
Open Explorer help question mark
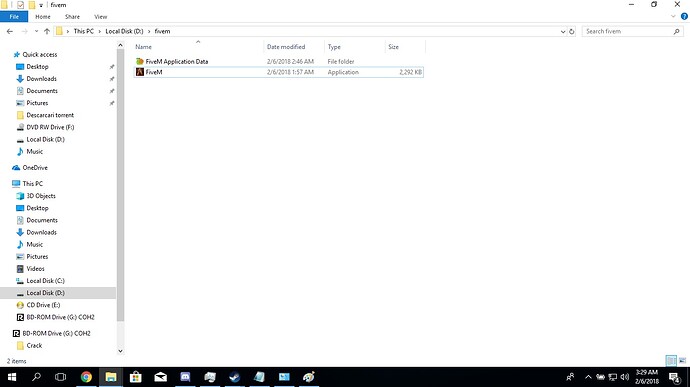[684, 16]
